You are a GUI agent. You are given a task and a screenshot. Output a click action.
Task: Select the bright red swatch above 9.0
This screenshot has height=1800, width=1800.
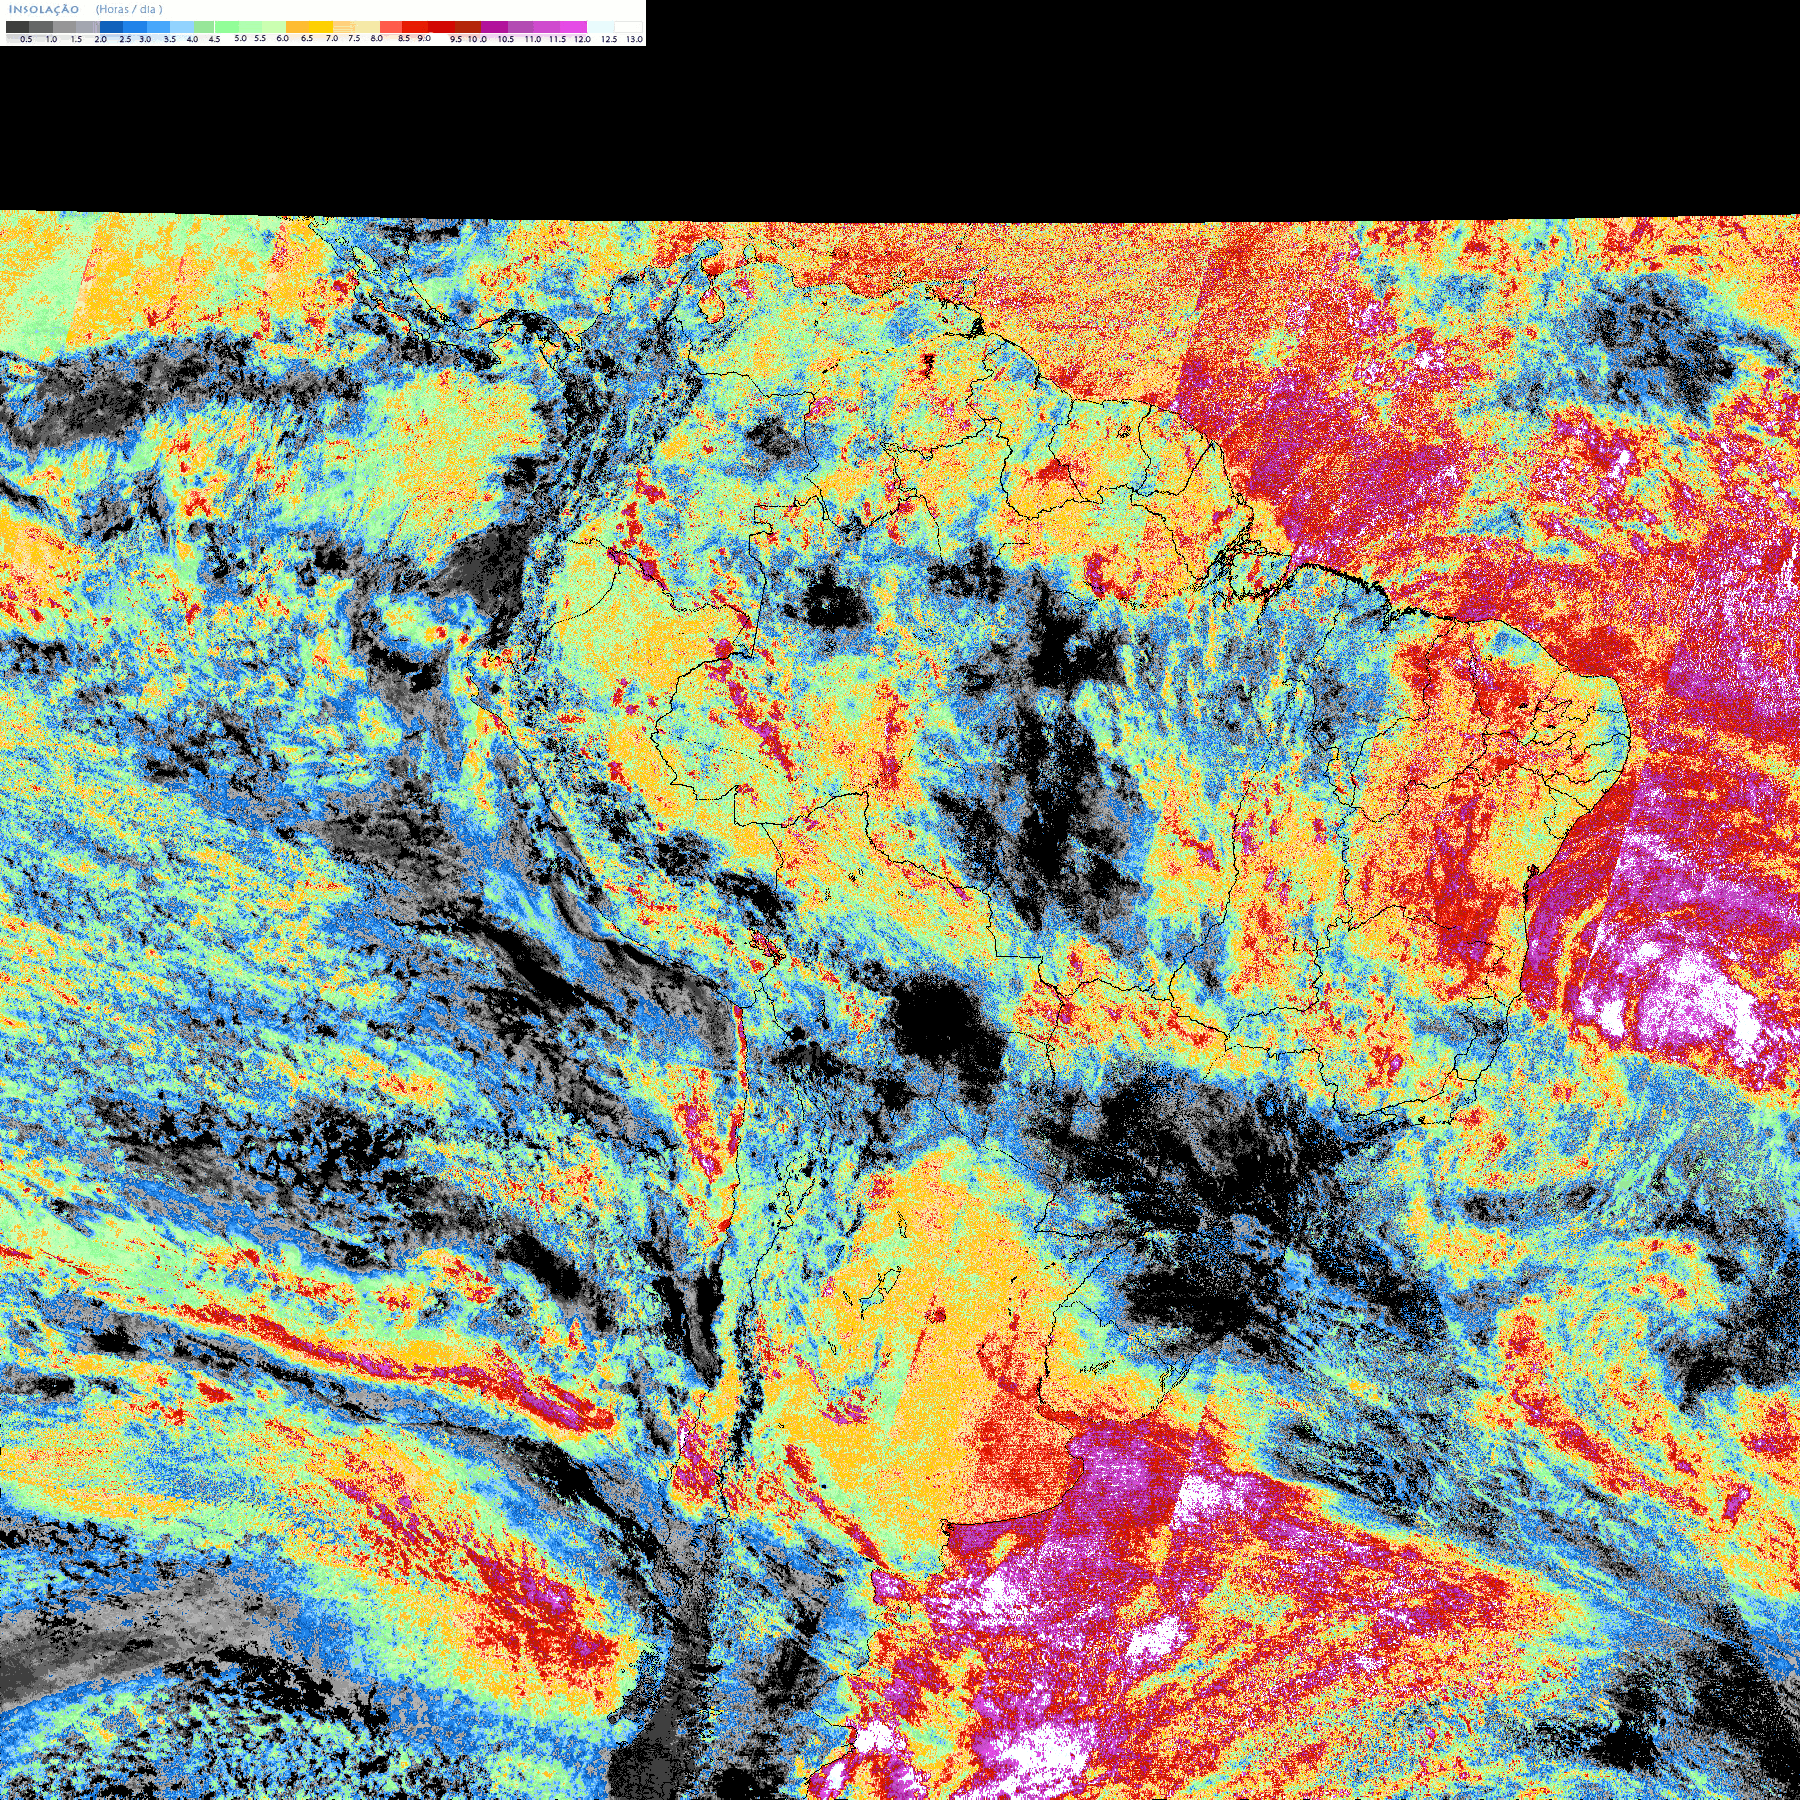tap(415, 27)
